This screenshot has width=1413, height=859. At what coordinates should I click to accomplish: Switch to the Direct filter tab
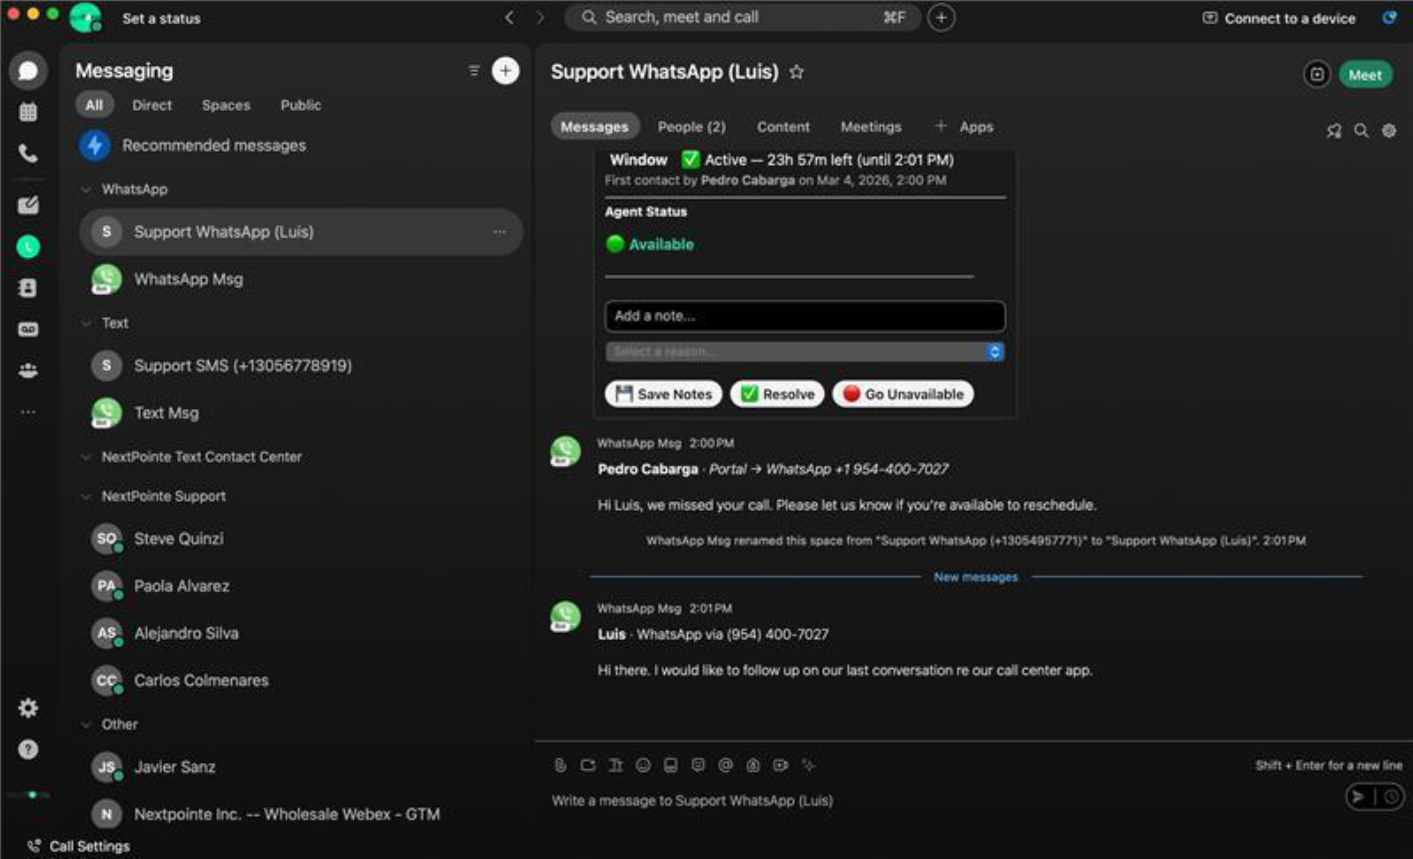tap(152, 105)
